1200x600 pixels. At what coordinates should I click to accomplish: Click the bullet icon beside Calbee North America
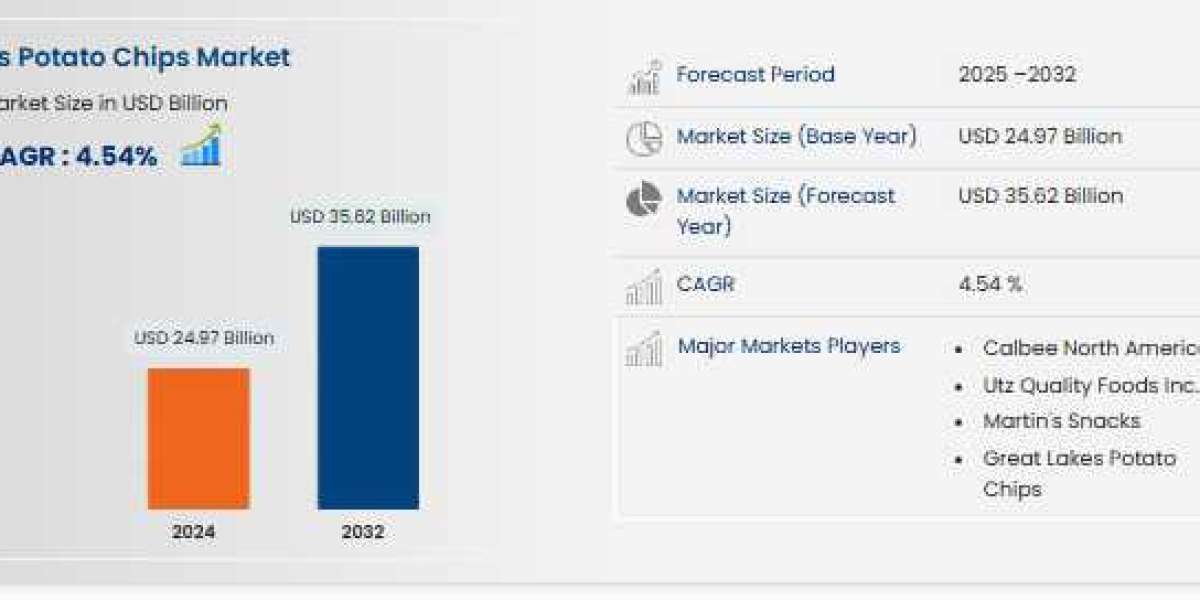coord(959,348)
